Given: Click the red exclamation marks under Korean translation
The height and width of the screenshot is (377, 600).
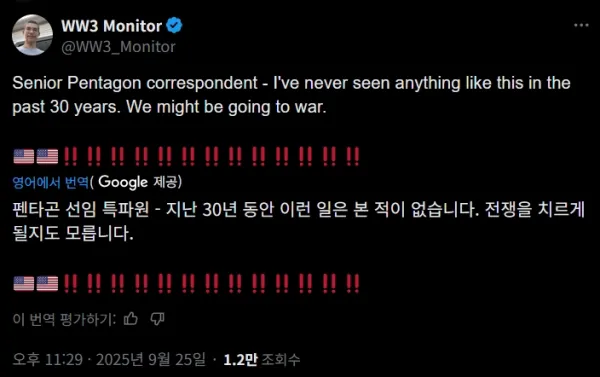Looking at the screenshot, I should coord(212,284).
